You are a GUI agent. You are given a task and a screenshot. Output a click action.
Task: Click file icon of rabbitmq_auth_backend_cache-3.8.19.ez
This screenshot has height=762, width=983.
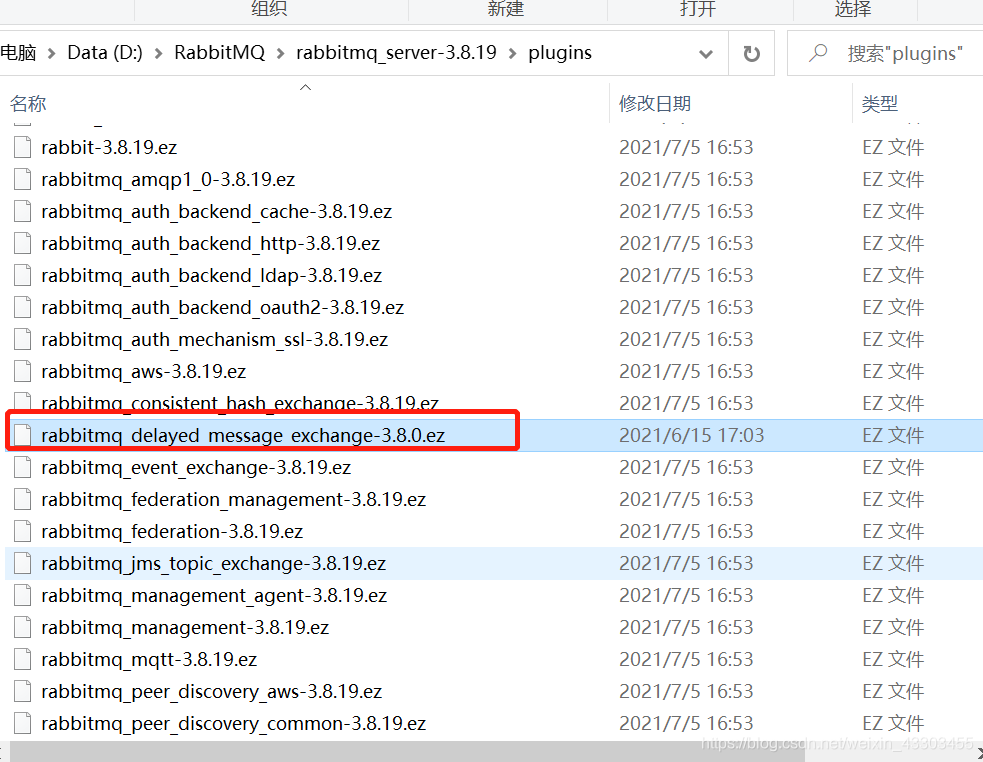[23, 211]
